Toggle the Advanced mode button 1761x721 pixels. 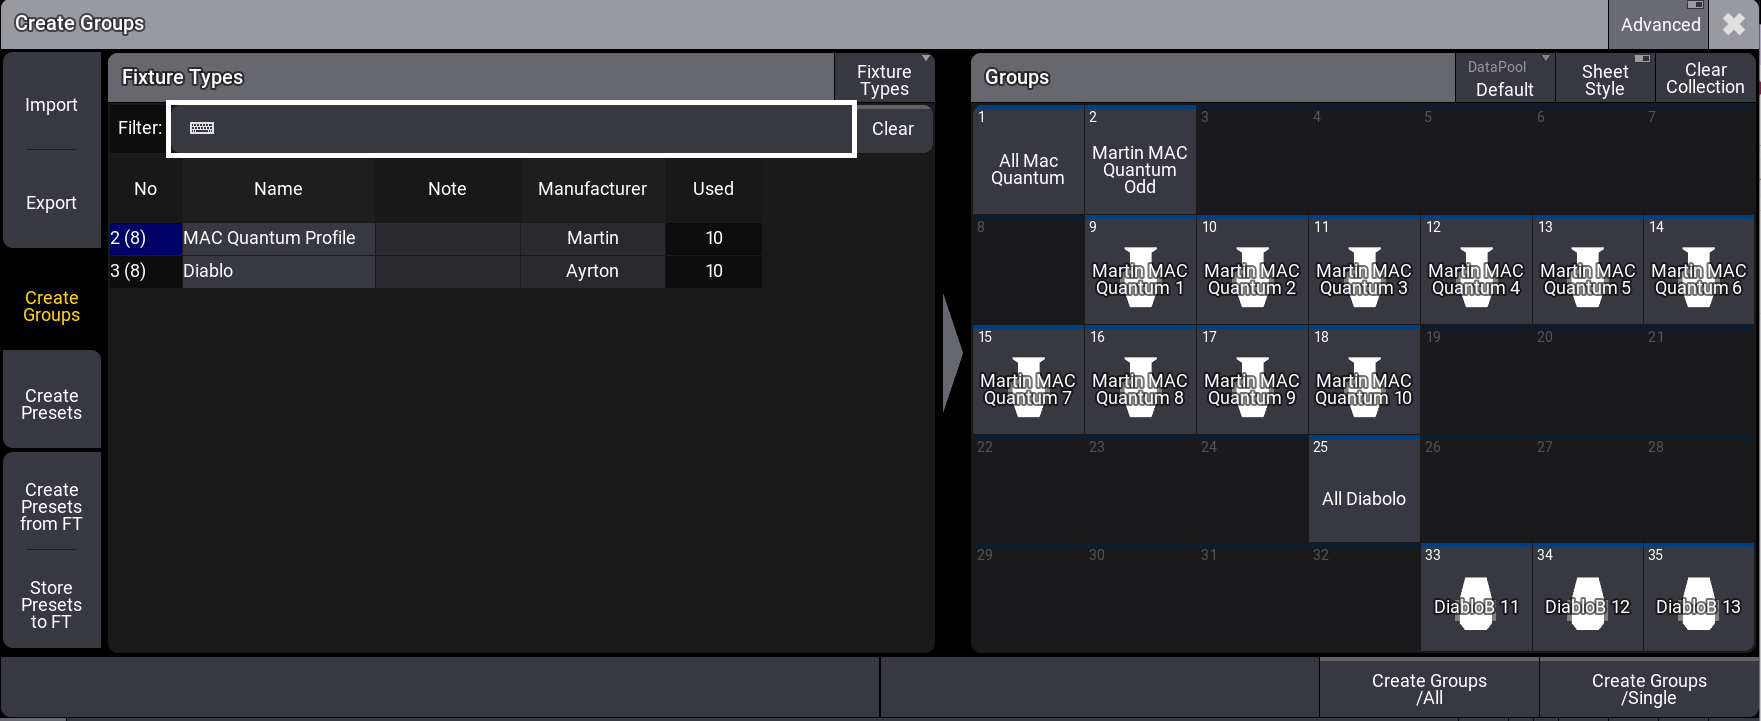click(1660, 25)
